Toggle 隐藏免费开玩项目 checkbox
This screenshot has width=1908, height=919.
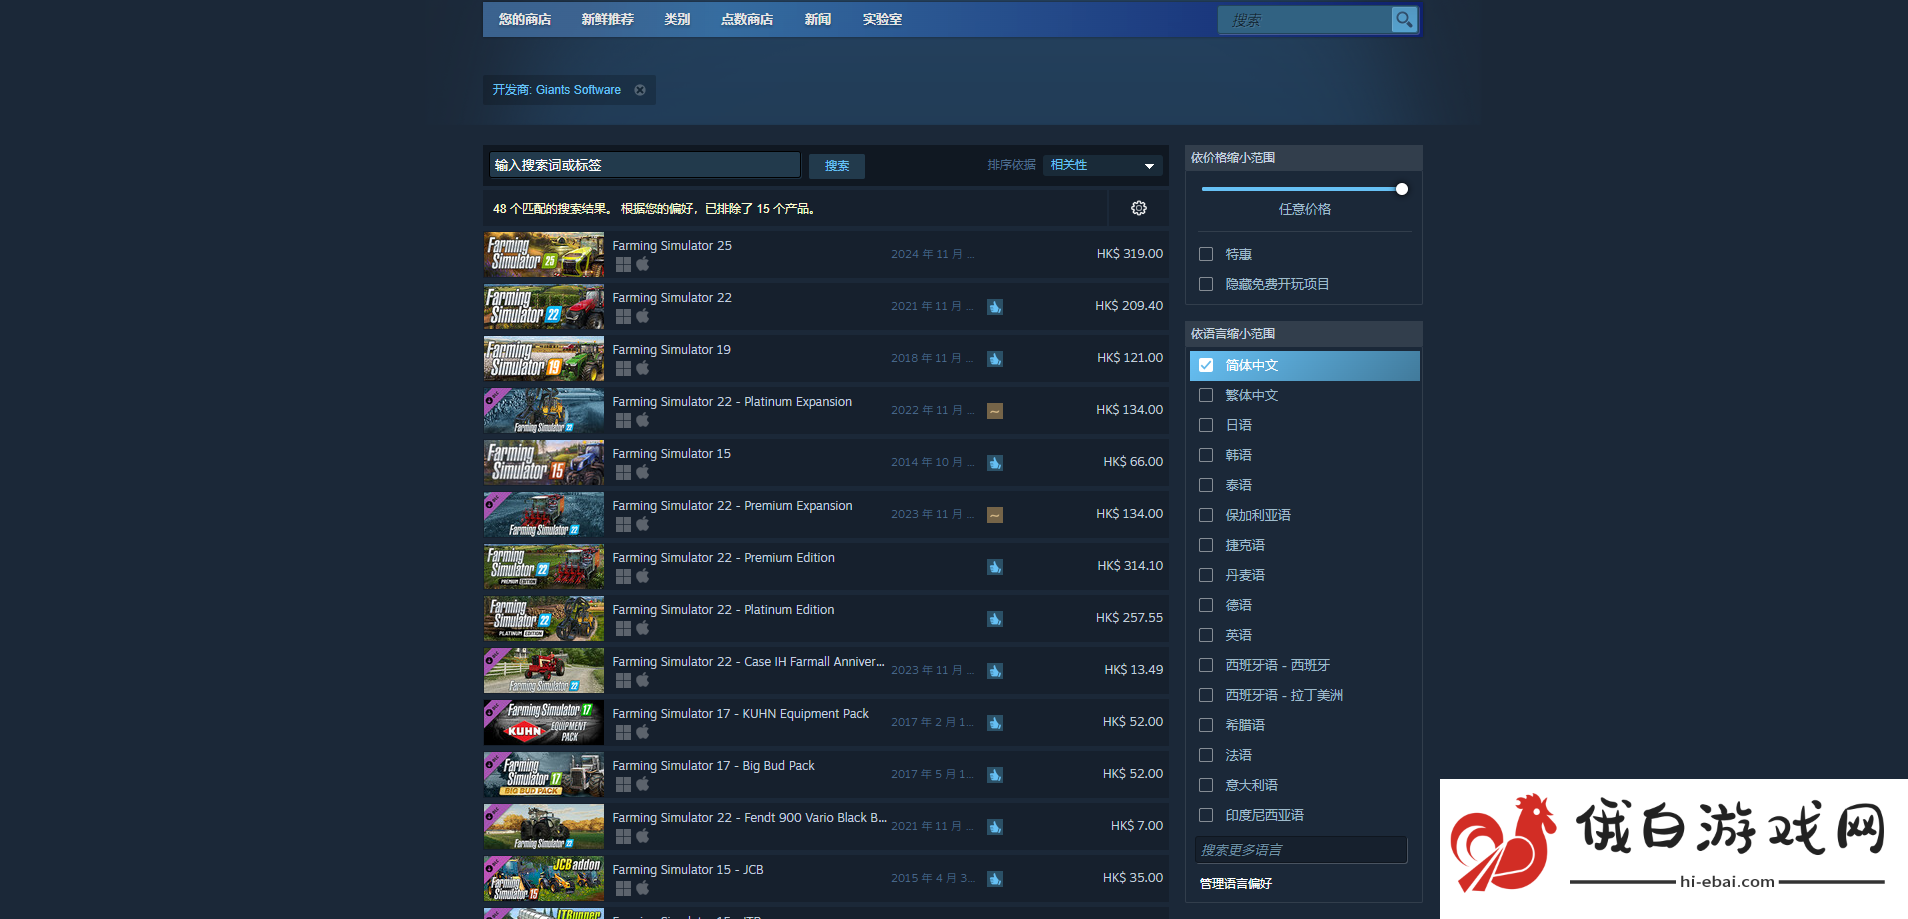click(x=1206, y=284)
